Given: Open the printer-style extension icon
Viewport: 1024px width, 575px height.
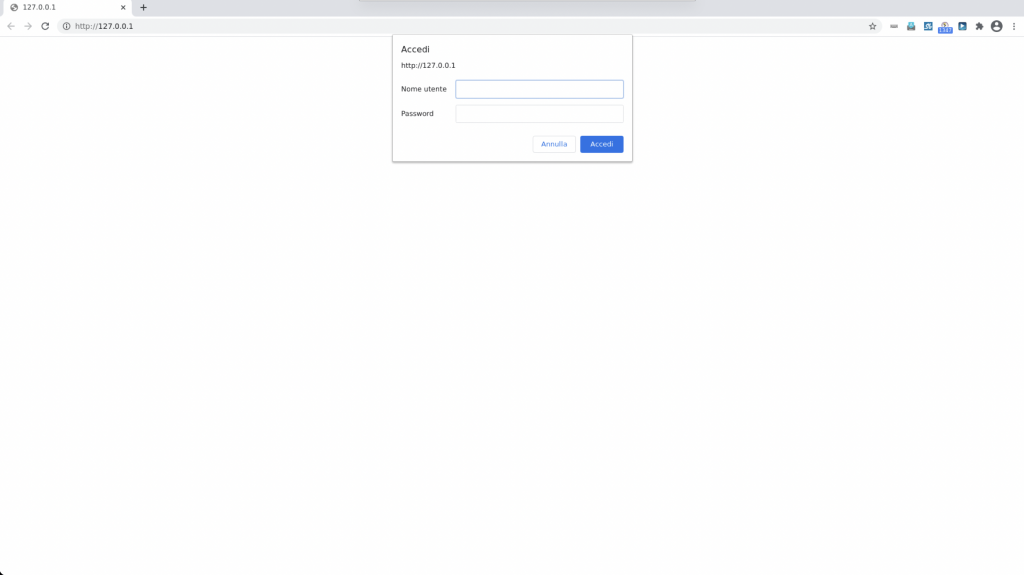Looking at the screenshot, I should (x=911, y=26).
